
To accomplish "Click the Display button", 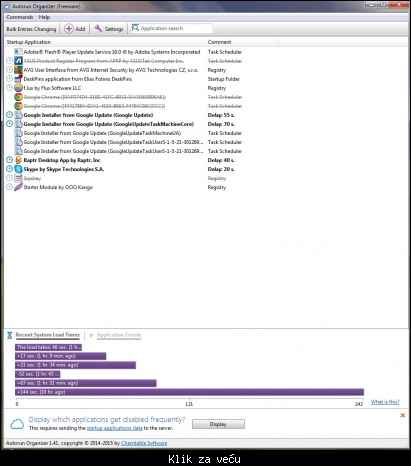I will coord(218,424).
